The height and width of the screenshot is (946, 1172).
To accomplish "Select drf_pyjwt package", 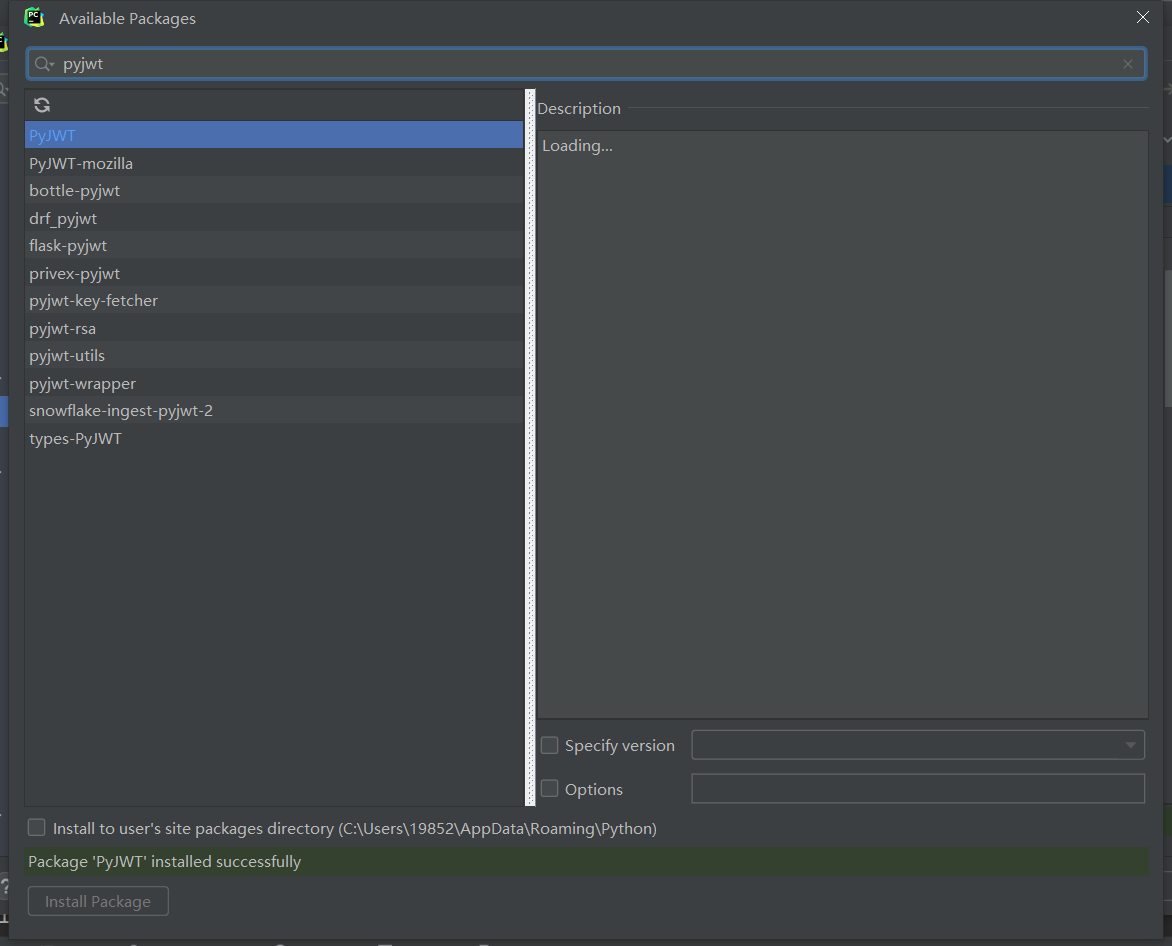I will (x=274, y=218).
